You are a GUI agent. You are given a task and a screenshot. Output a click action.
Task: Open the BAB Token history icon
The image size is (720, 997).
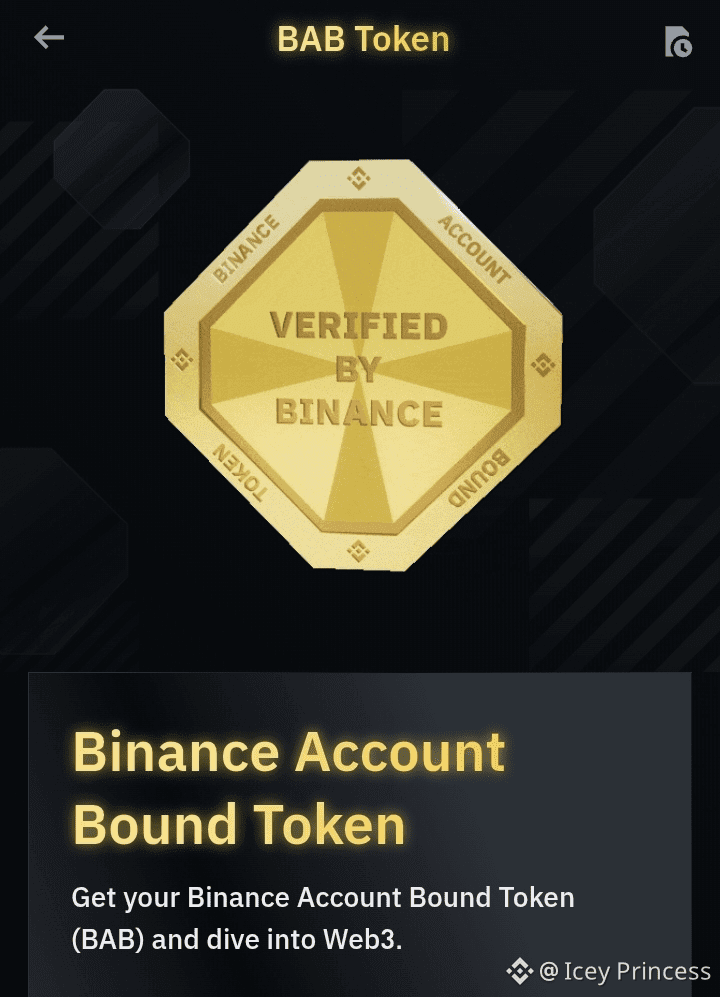pyautogui.click(x=678, y=41)
